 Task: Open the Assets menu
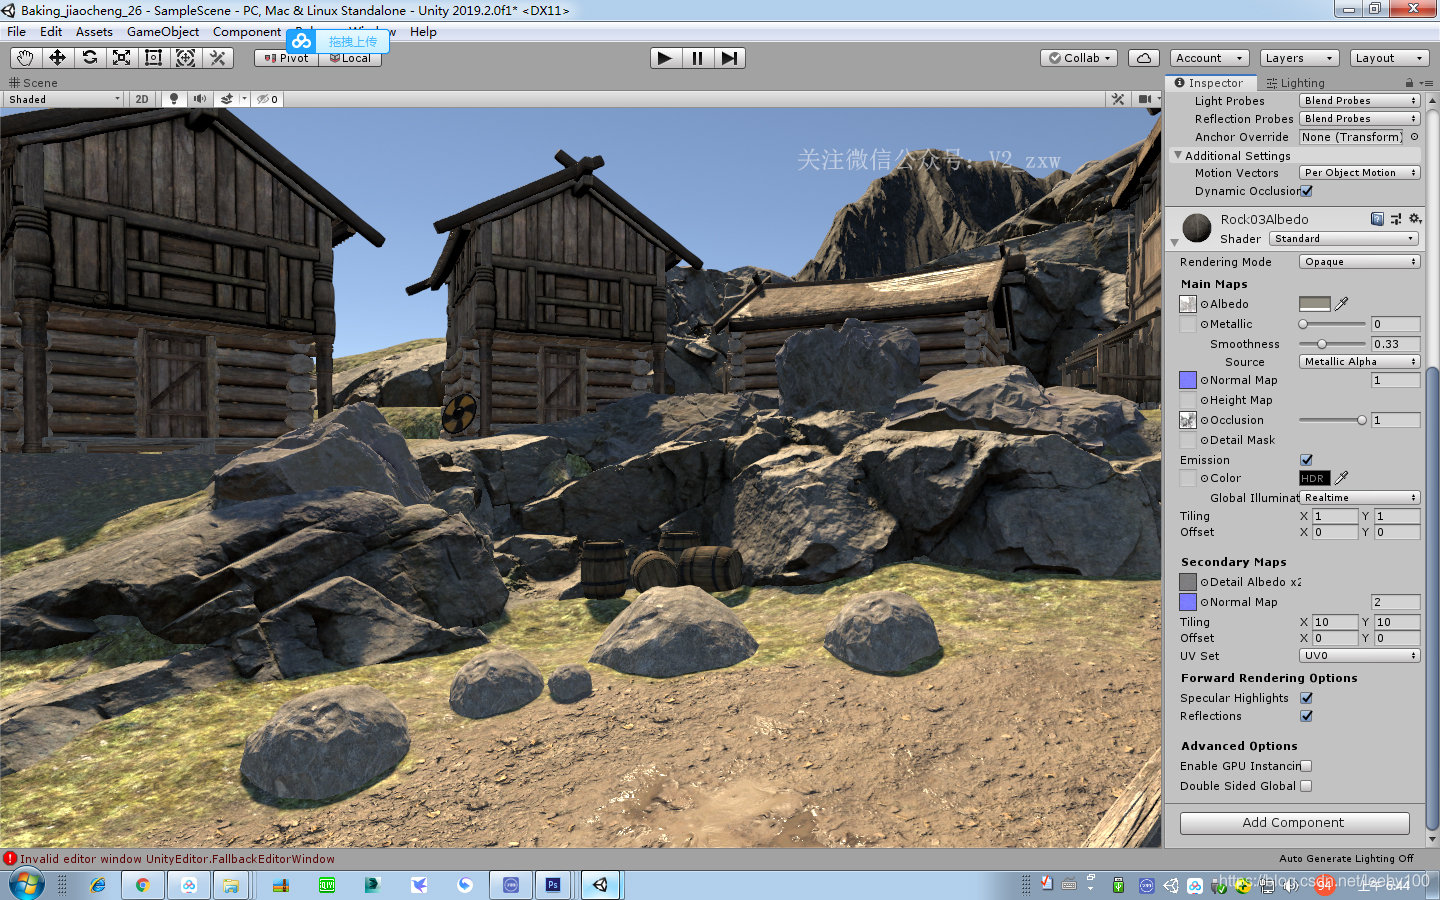coord(94,32)
